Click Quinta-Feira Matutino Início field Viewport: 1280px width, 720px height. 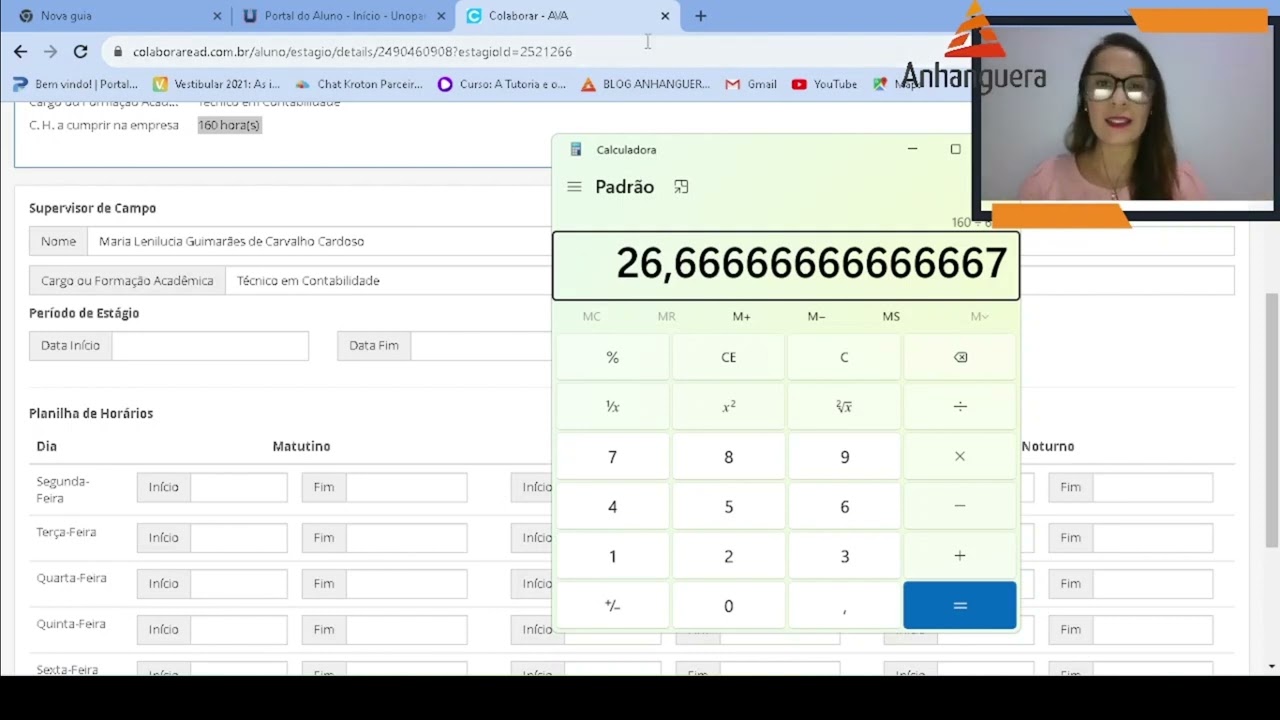239,630
